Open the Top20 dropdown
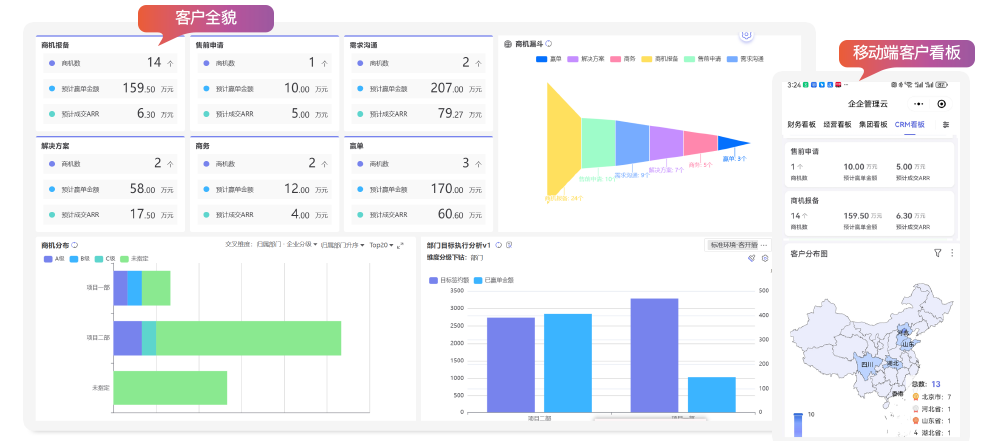1000x441 pixels. [380, 245]
